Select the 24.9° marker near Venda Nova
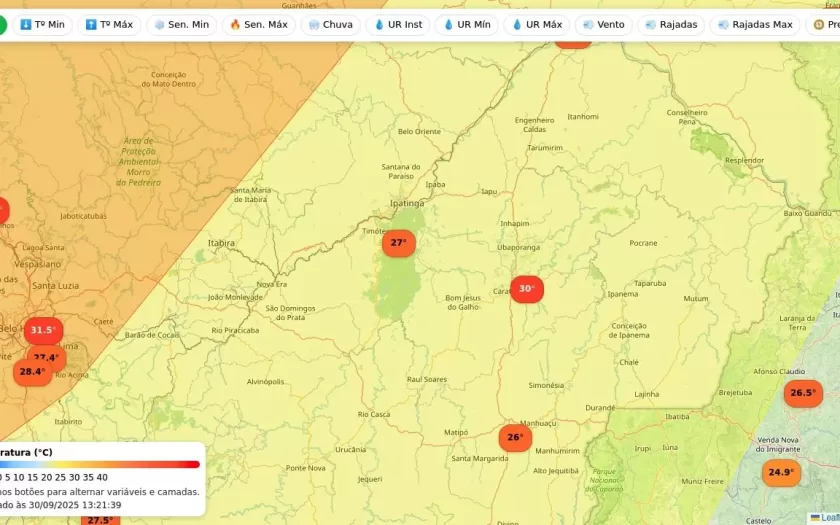The width and height of the screenshot is (840, 525). 781,472
